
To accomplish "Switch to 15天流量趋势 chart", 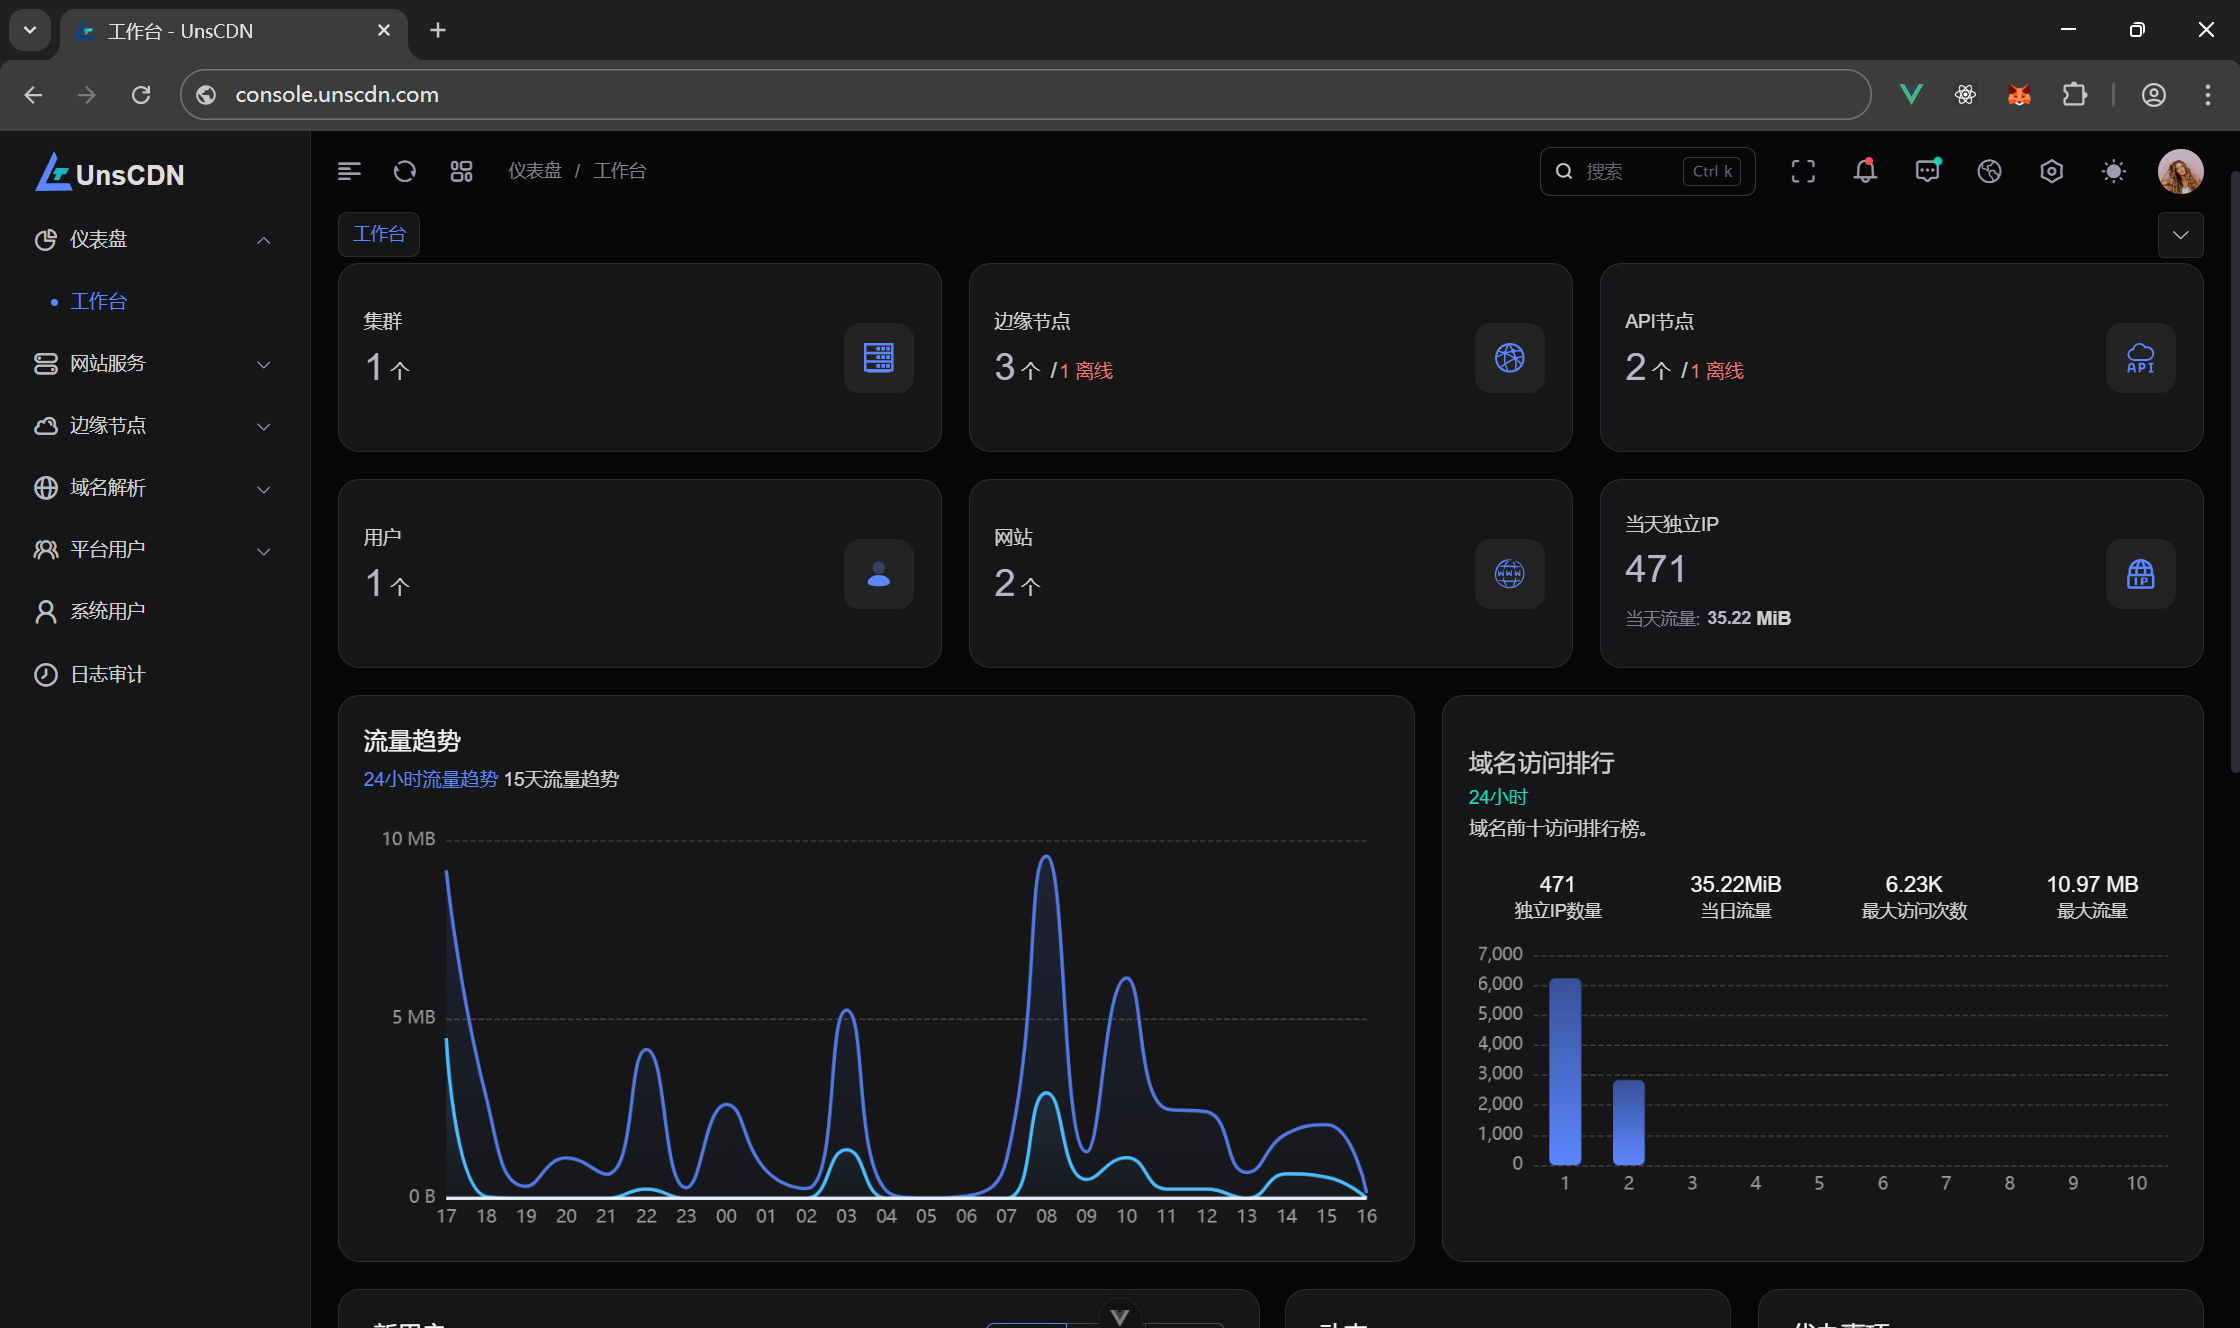I will (x=561, y=779).
